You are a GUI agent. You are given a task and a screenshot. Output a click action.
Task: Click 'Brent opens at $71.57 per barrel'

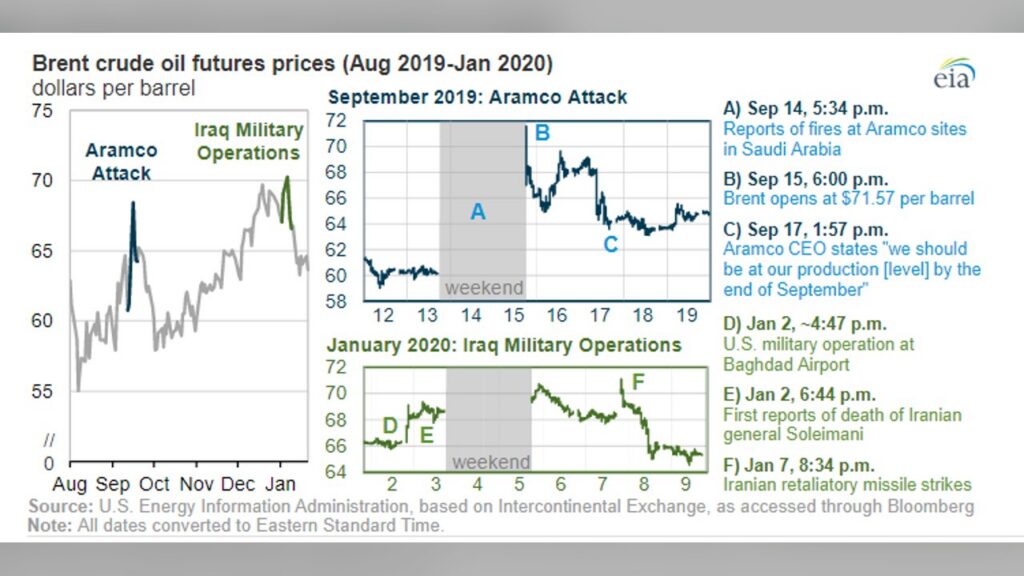click(x=848, y=199)
